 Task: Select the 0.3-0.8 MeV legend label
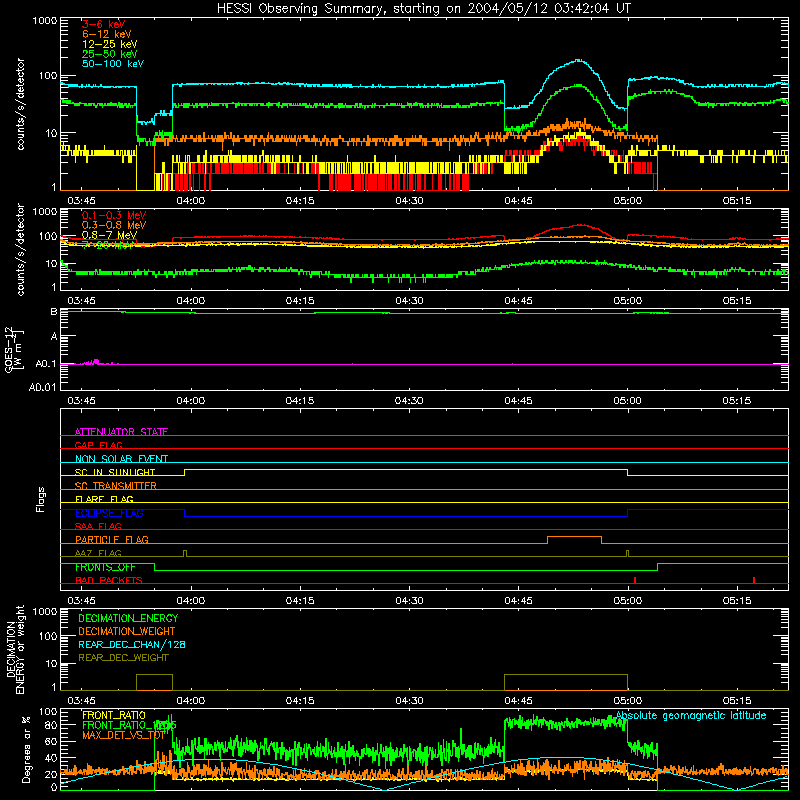click(x=114, y=225)
